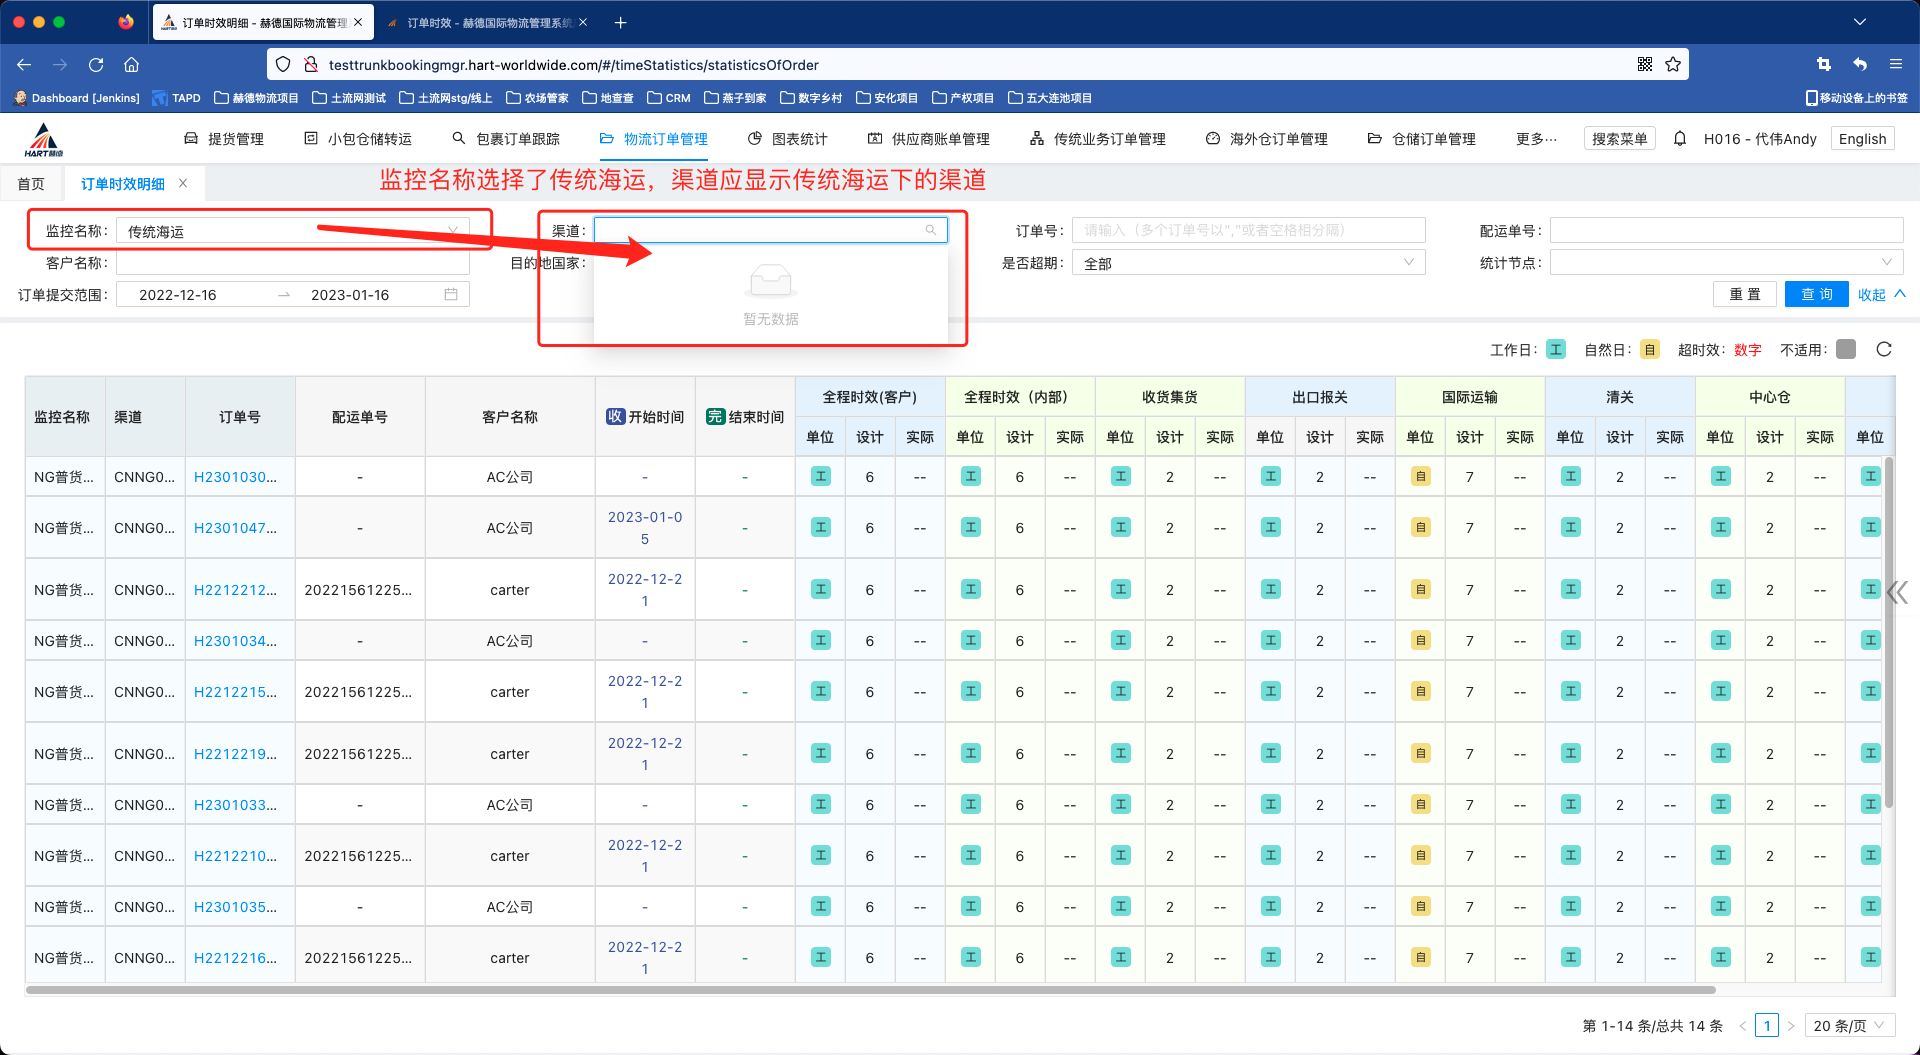Click the browser reload page icon
Screen dimensions: 1920x1055
(96, 65)
